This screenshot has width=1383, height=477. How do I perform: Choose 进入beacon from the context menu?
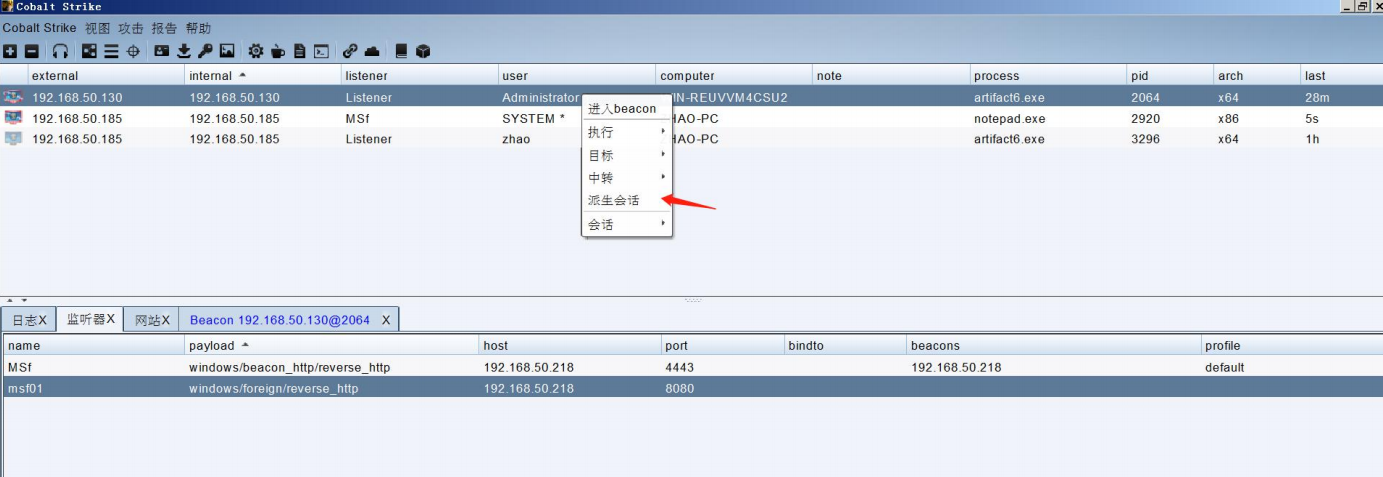[627, 108]
